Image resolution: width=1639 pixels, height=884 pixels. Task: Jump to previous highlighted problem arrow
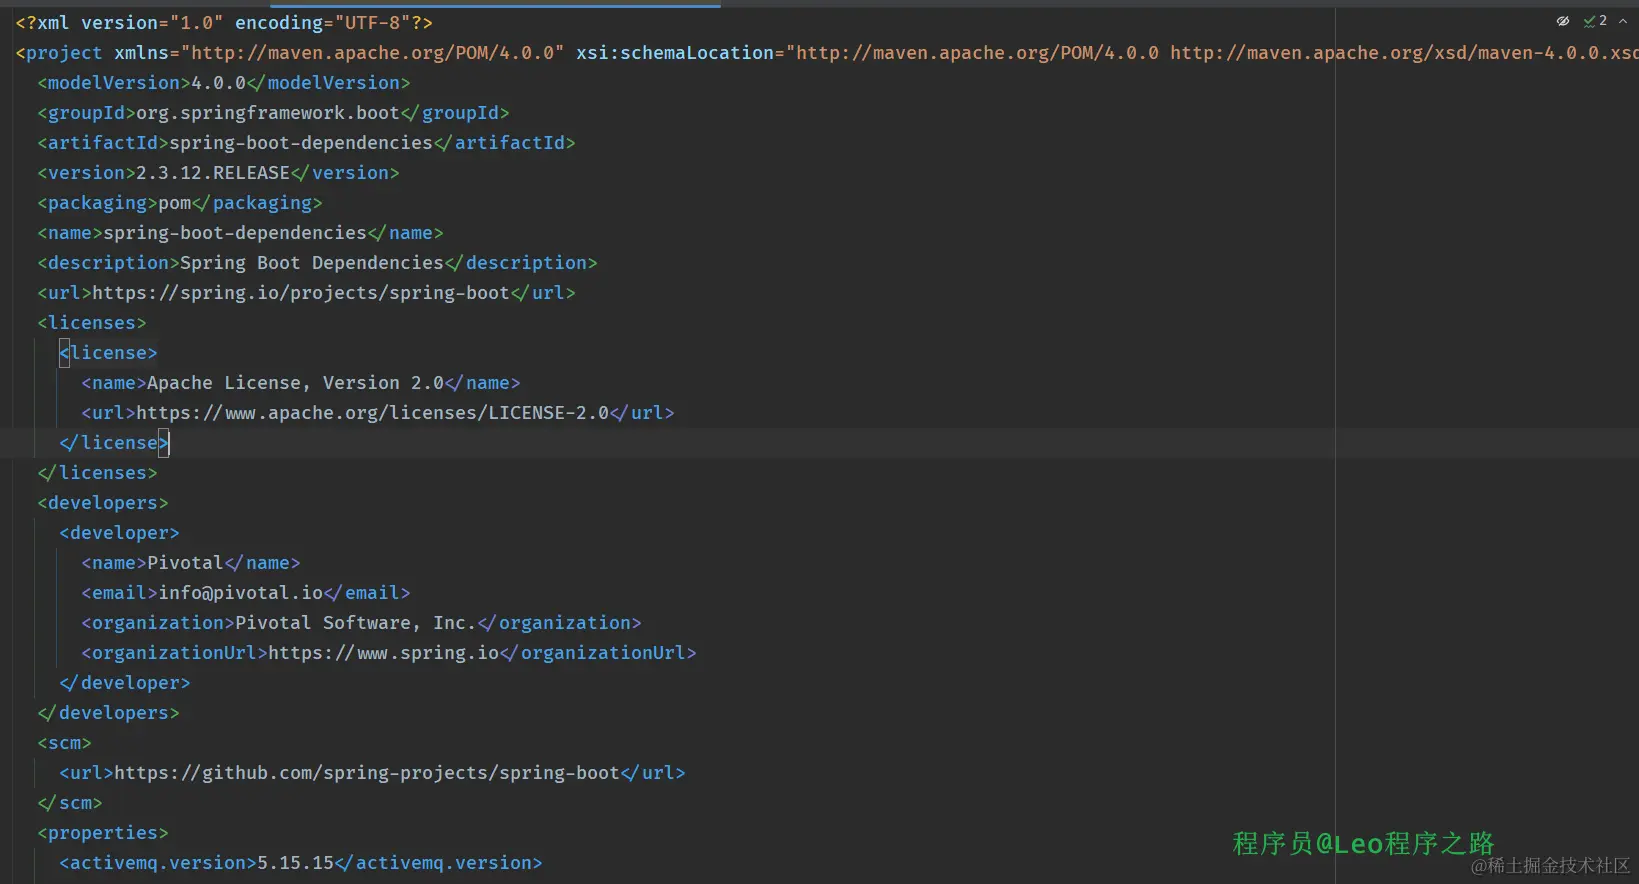pyautogui.click(x=1623, y=21)
